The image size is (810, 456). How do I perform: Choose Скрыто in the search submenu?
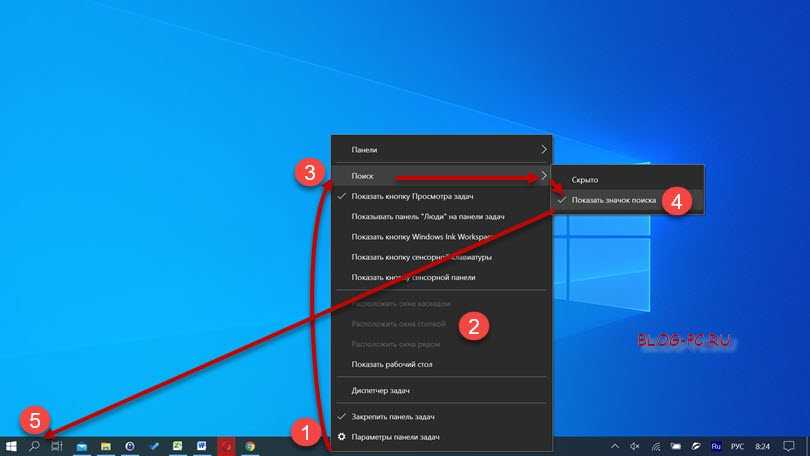point(585,179)
